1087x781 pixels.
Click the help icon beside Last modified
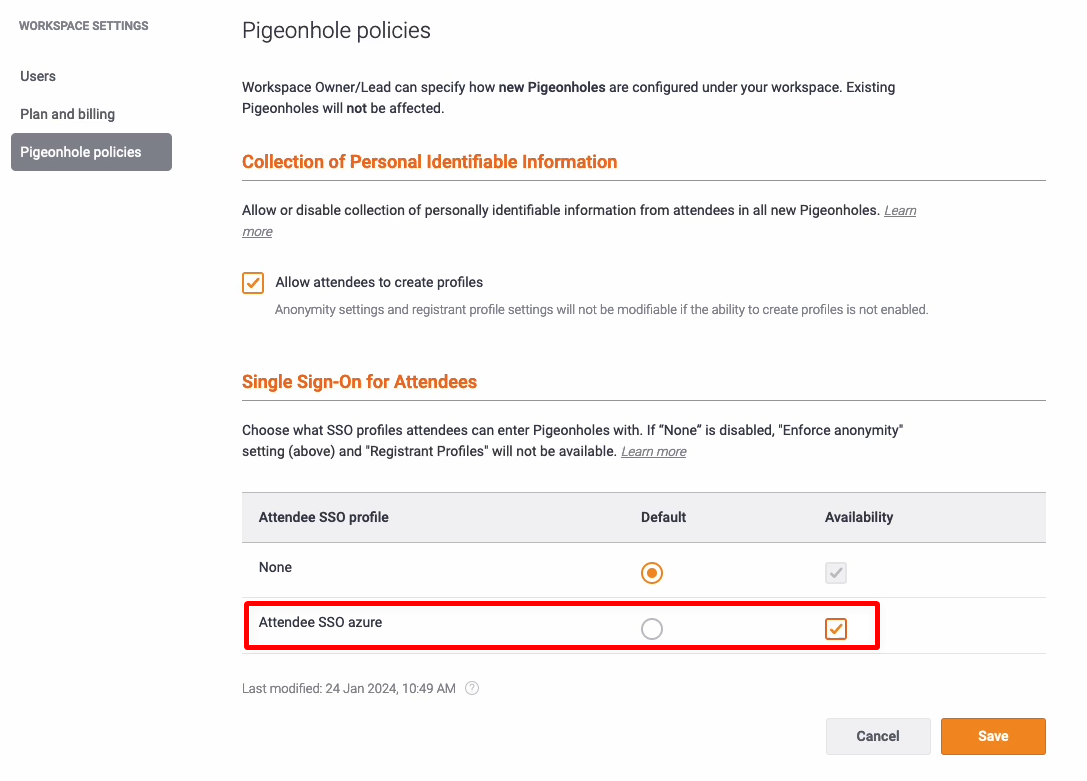472,688
